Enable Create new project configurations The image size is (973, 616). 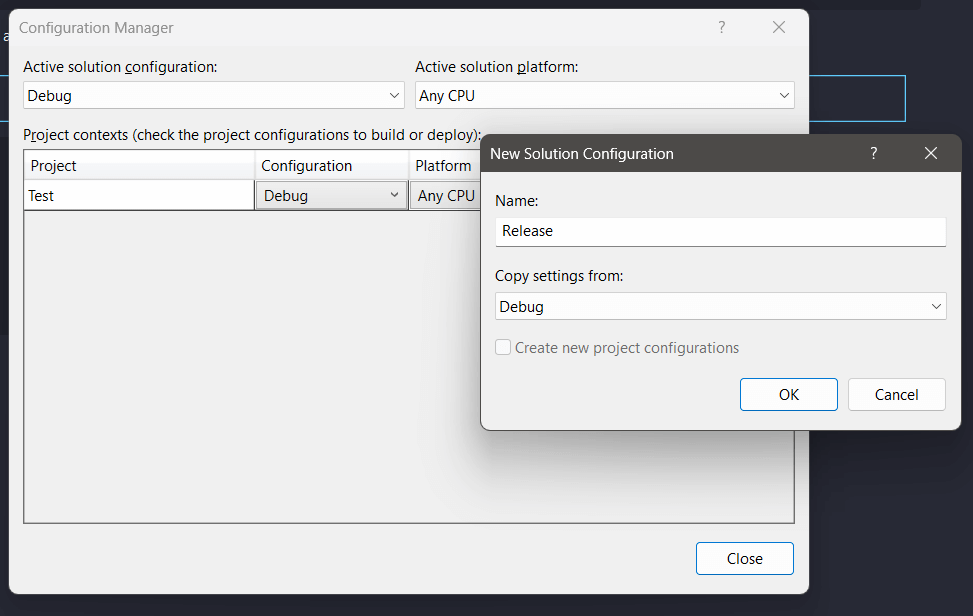point(503,347)
